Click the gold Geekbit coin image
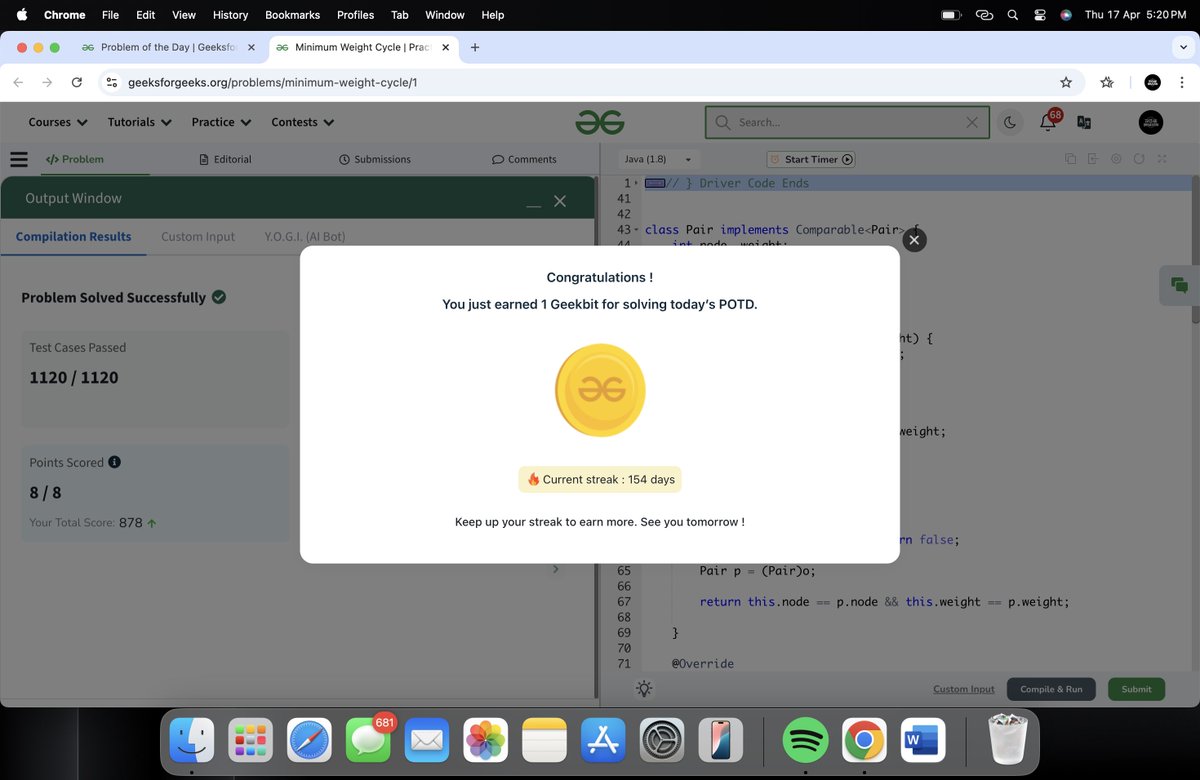Screen dimensions: 1200x780 600,390
